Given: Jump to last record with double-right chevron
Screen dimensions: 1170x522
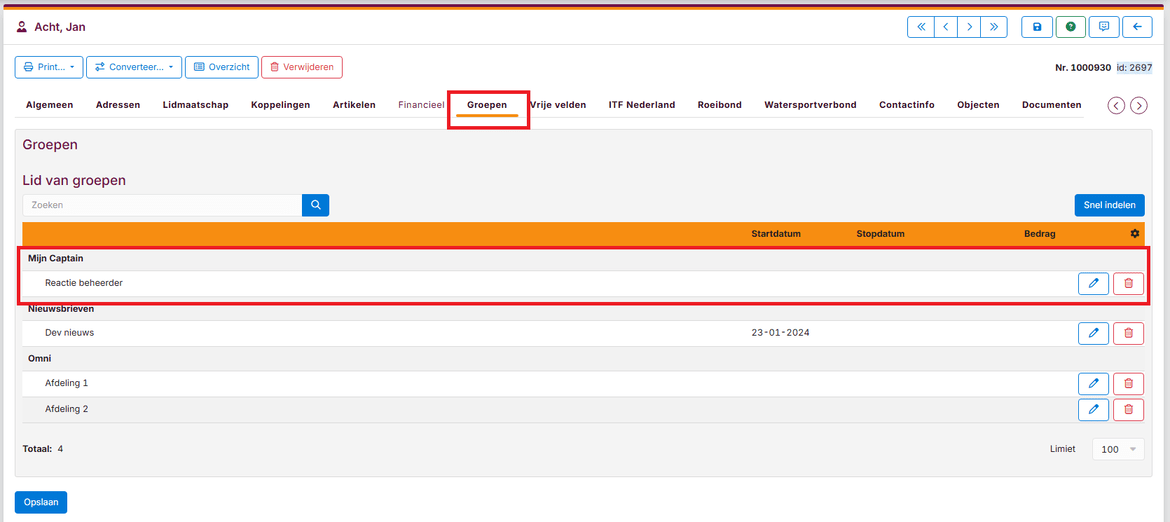Looking at the screenshot, I should [x=993, y=27].
